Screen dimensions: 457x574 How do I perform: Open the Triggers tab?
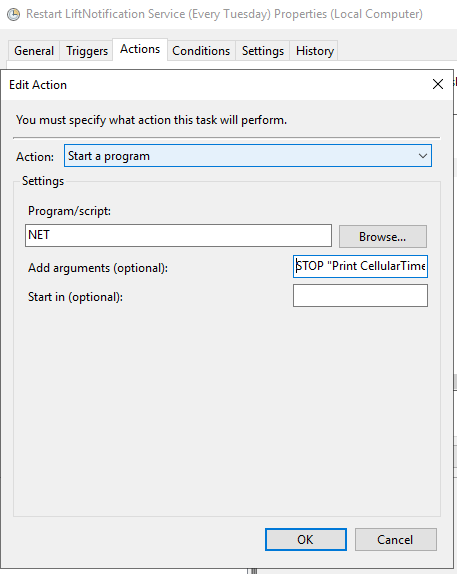[87, 51]
